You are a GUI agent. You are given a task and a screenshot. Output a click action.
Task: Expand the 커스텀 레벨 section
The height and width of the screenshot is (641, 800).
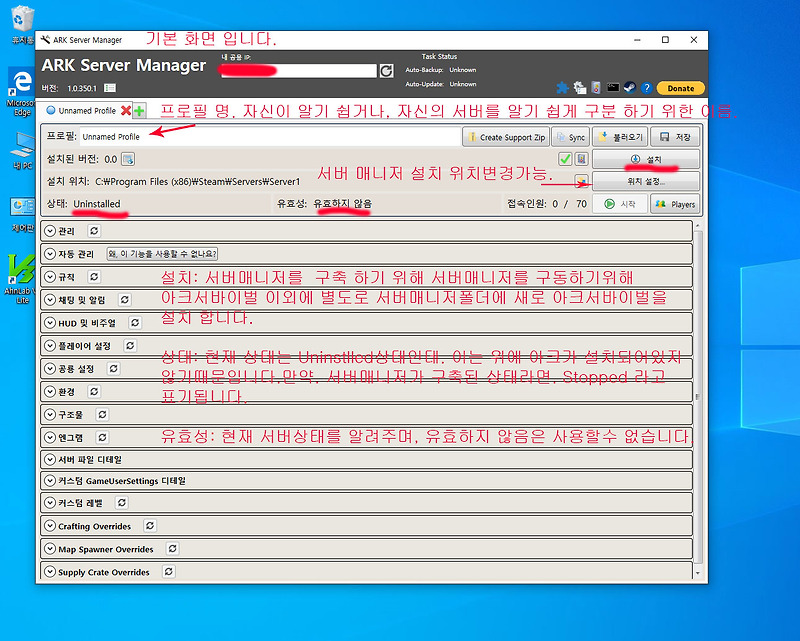49,503
